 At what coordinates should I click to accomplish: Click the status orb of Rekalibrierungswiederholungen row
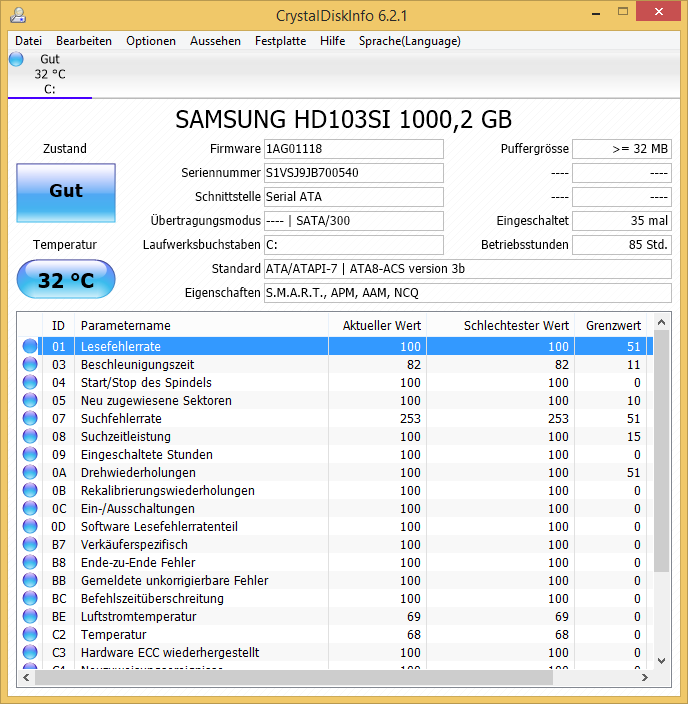(x=30, y=490)
